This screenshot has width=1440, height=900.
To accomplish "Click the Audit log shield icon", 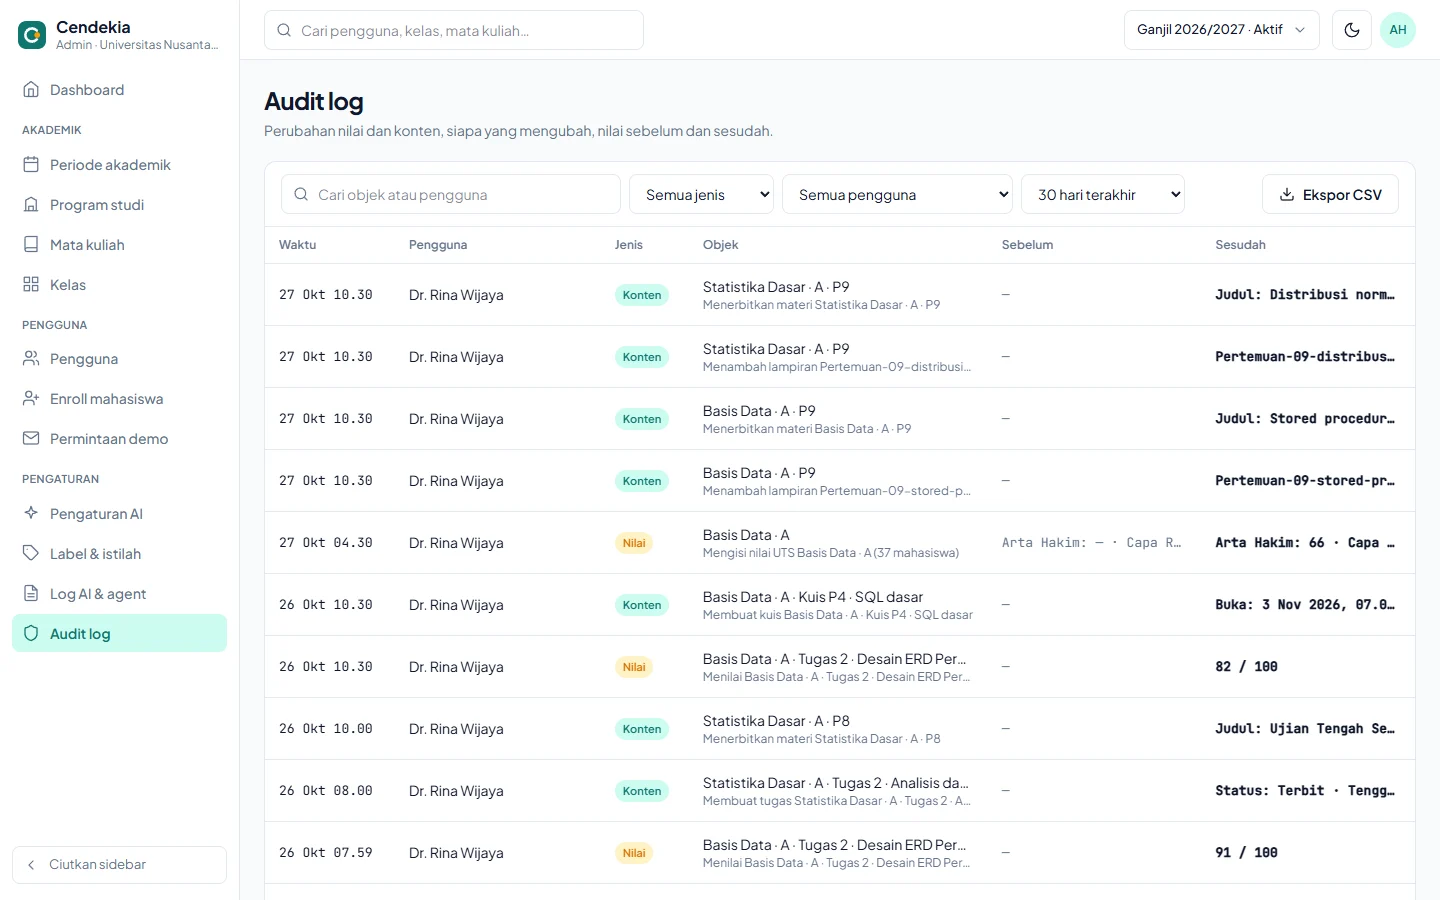I will coord(31,633).
